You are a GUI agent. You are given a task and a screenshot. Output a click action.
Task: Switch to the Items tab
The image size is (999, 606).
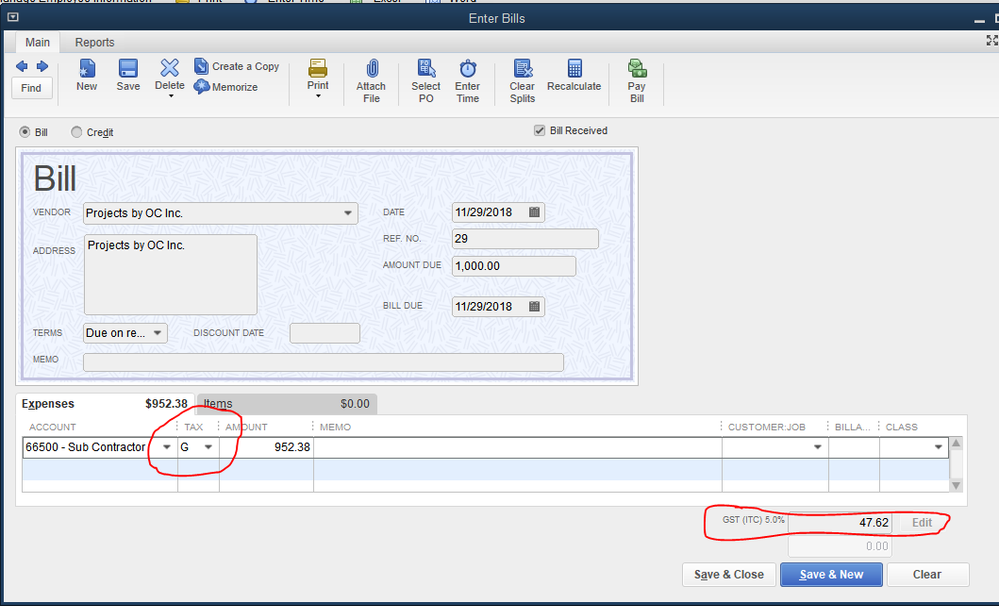tap(287, 403)
